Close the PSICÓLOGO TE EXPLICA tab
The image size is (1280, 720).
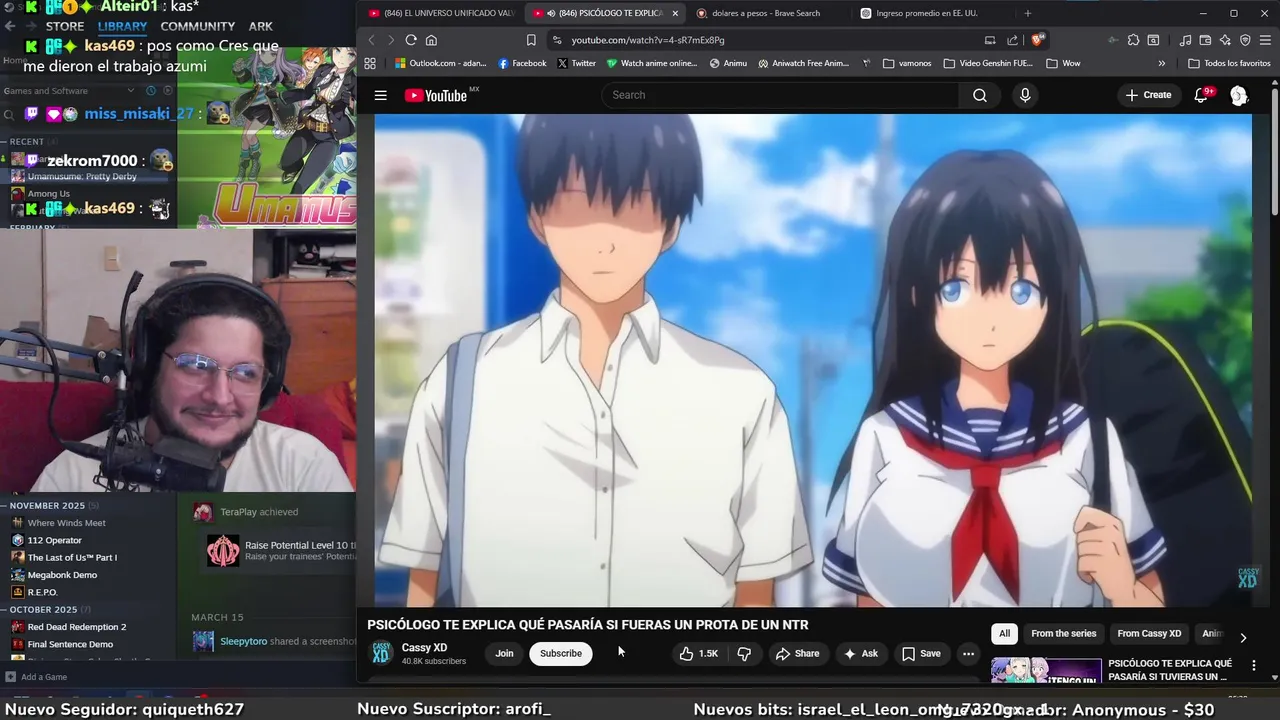[675, 13]
